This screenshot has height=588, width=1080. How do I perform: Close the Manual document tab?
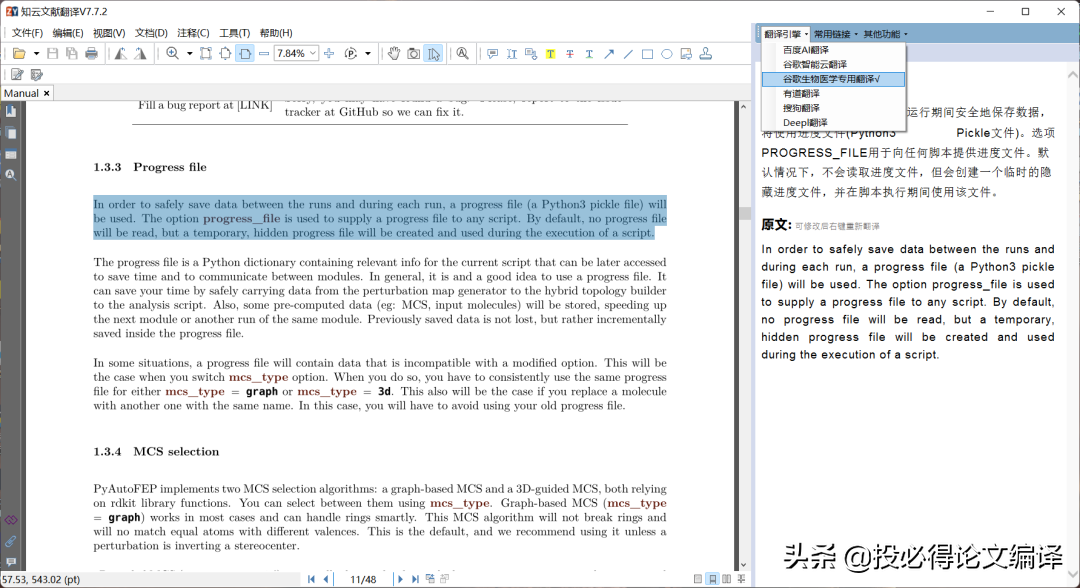tap(47, 93)
